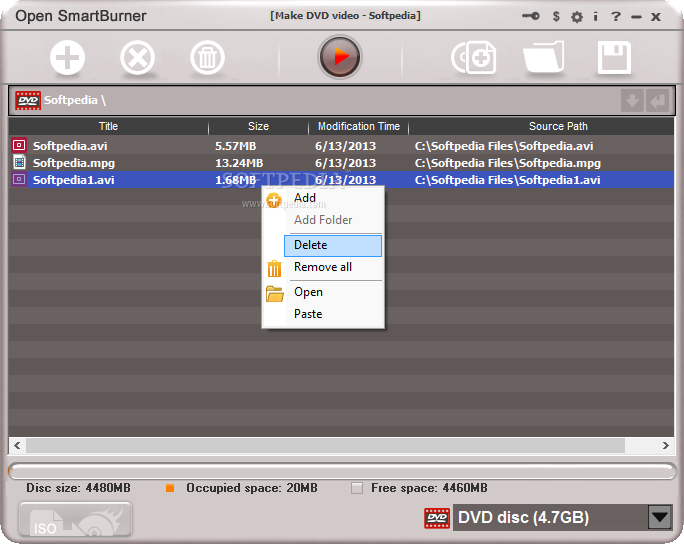Click the Free space: 4460MB label
684x544 pixels.
[x=429, y=488]
